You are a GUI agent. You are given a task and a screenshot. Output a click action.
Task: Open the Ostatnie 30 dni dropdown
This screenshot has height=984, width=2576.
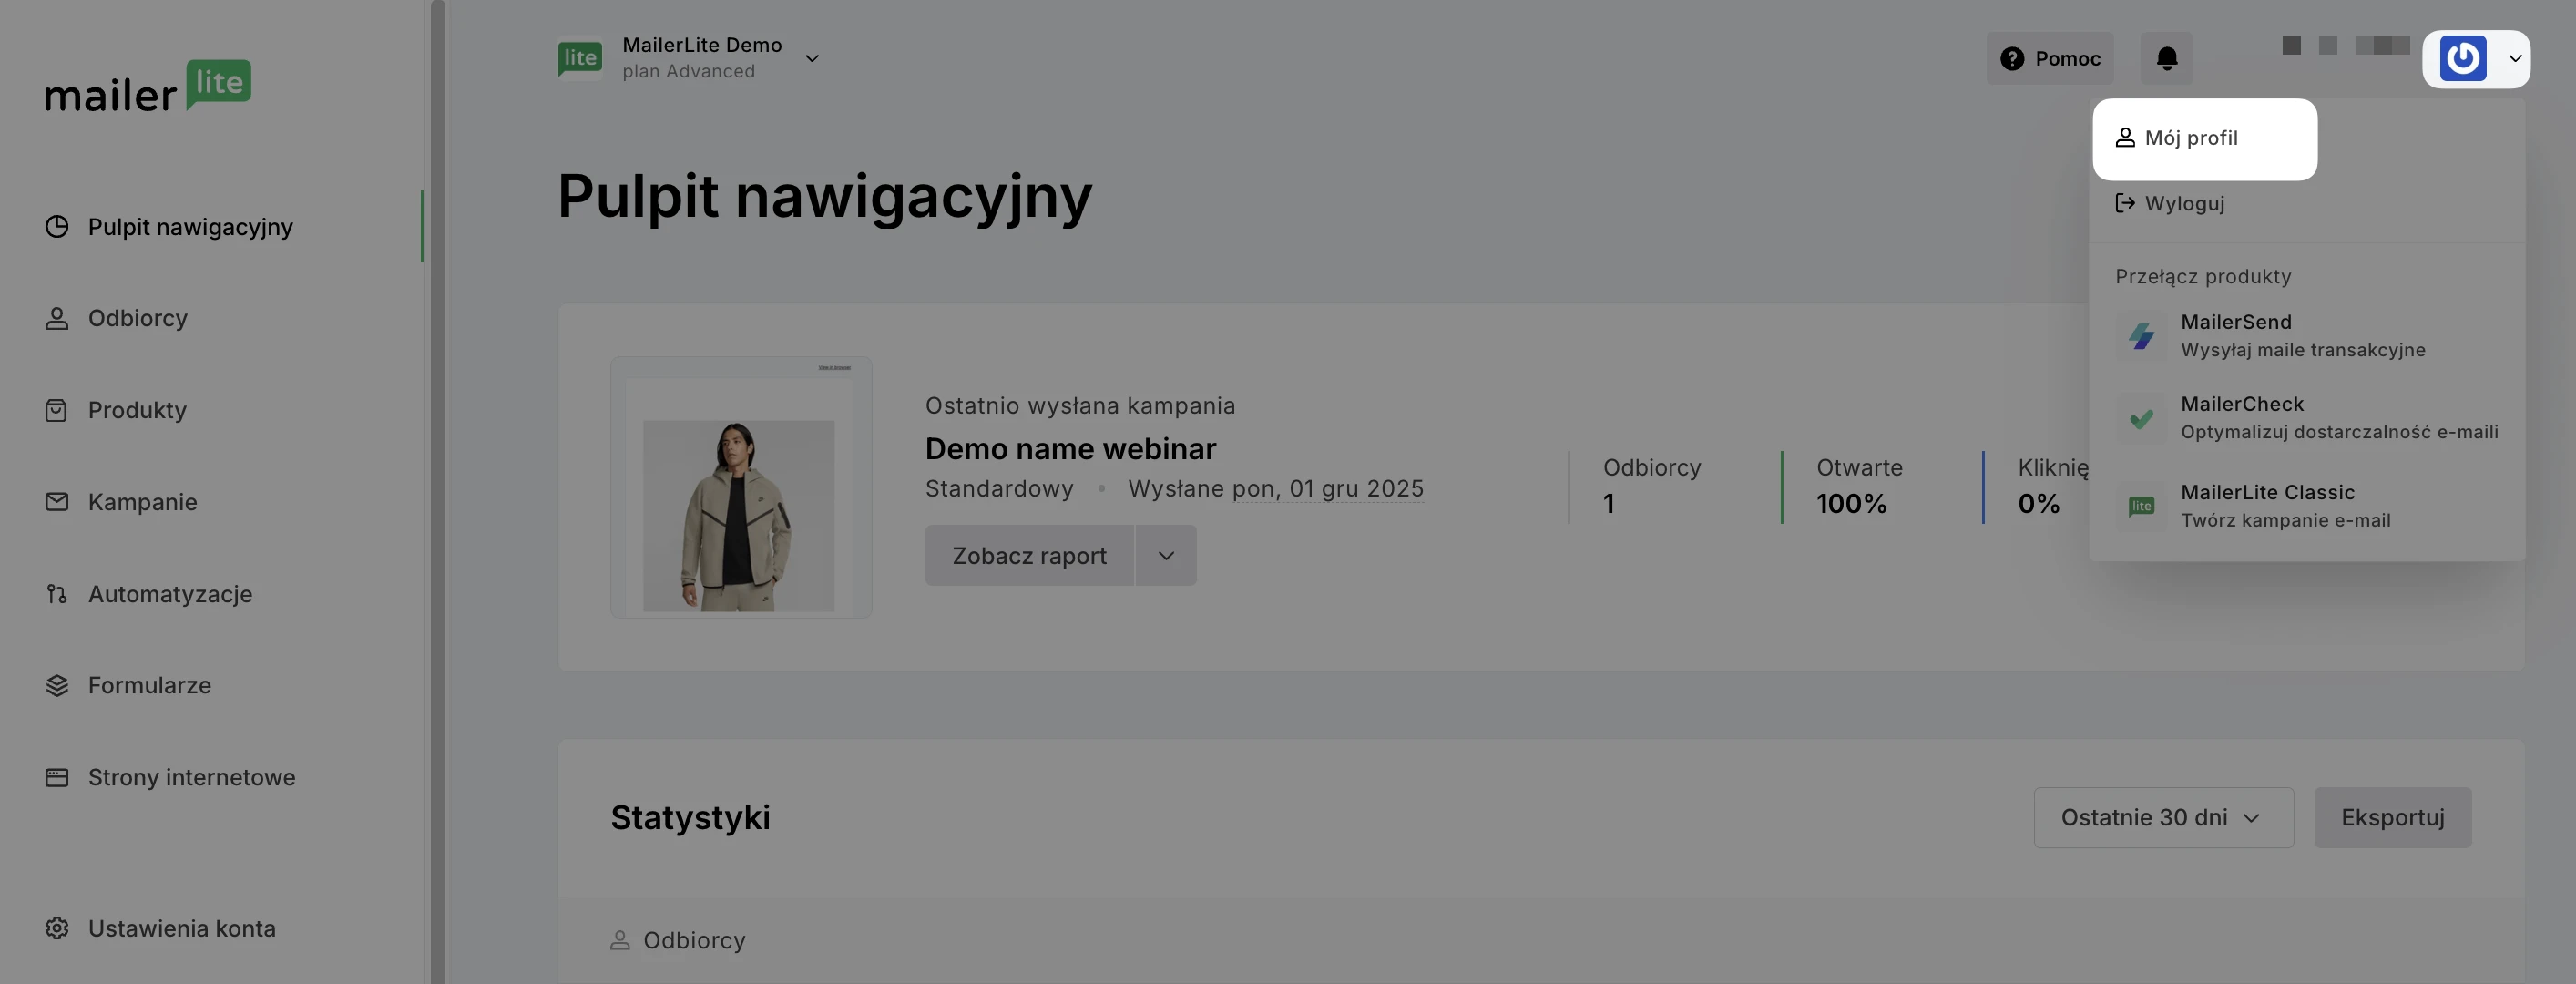(x=2163, y=817)
